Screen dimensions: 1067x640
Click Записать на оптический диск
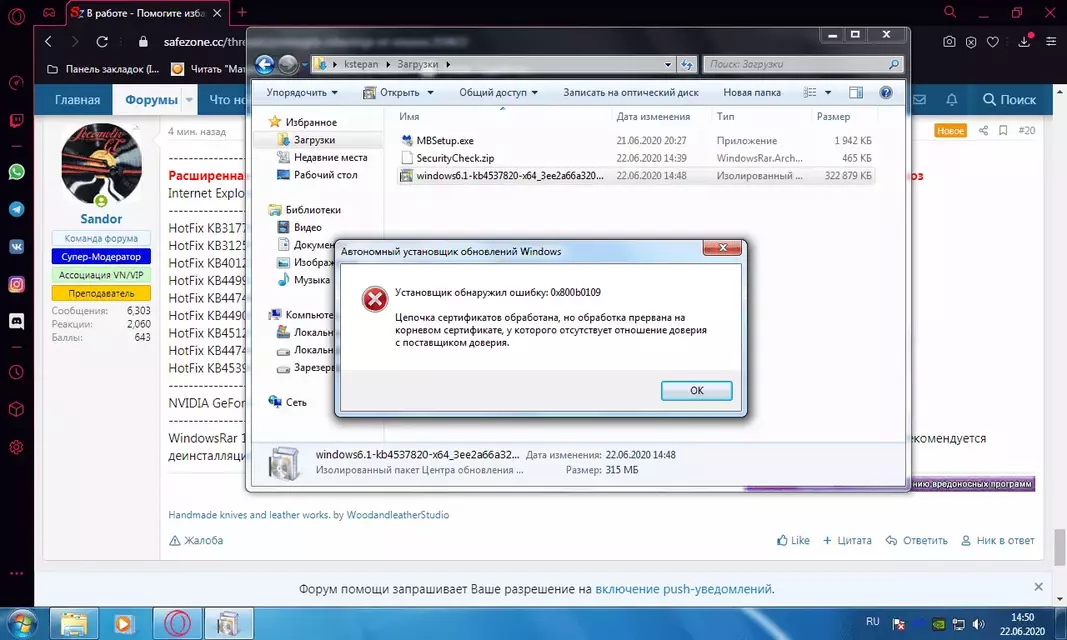click(631, 92)
